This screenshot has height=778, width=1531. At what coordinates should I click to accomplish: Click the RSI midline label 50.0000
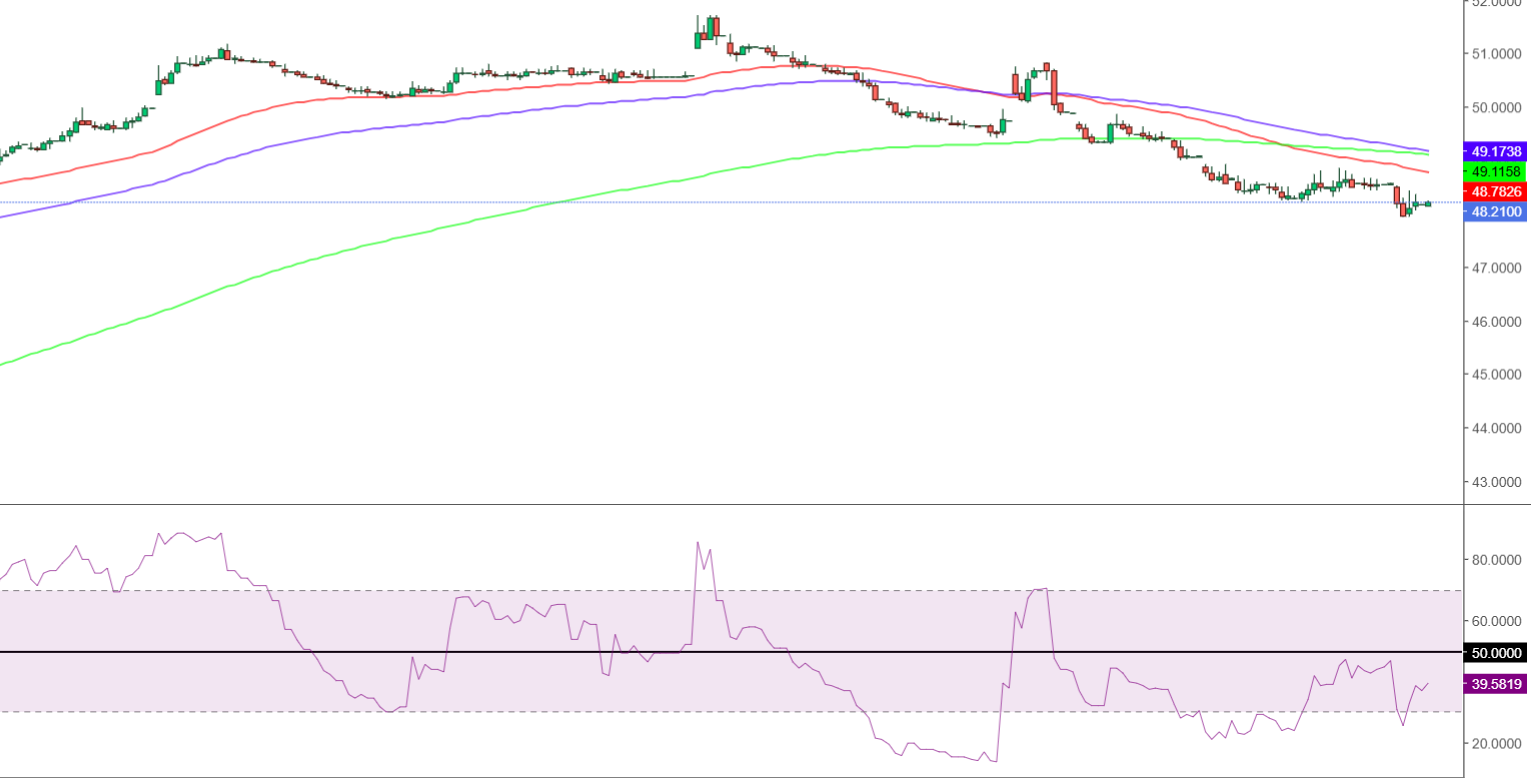click(1494, 653)
